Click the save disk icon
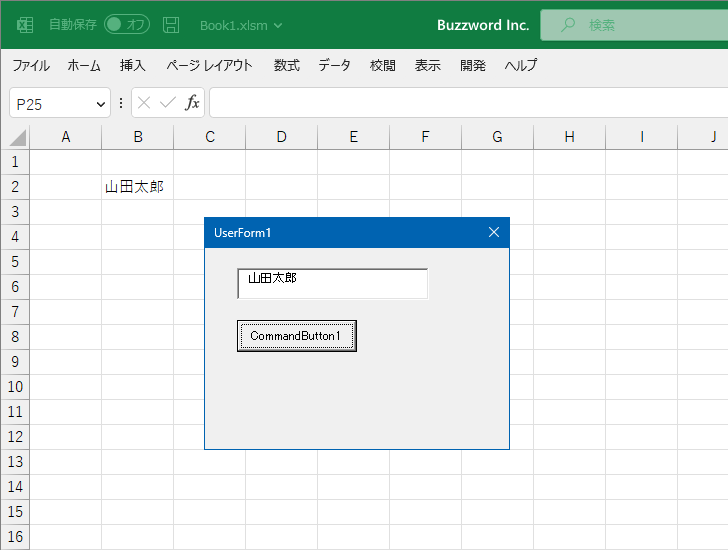This screenshot has width=728, height=550. 171,25
